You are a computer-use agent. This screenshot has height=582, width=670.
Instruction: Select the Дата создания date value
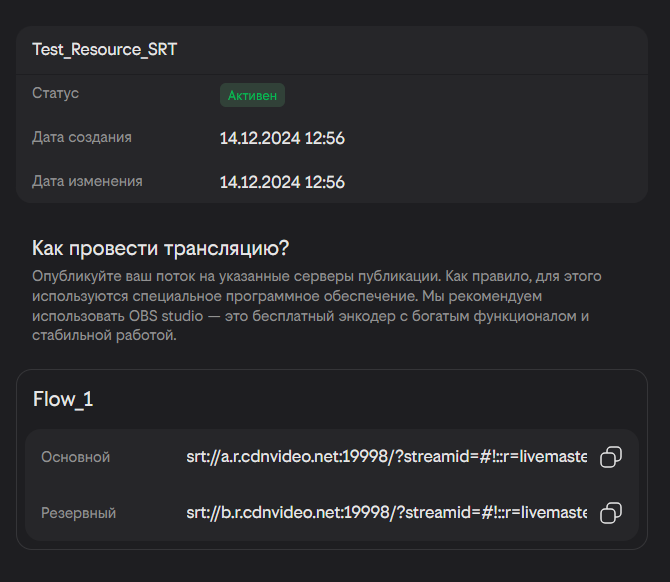pyautogui.click(x=282, y=138)
